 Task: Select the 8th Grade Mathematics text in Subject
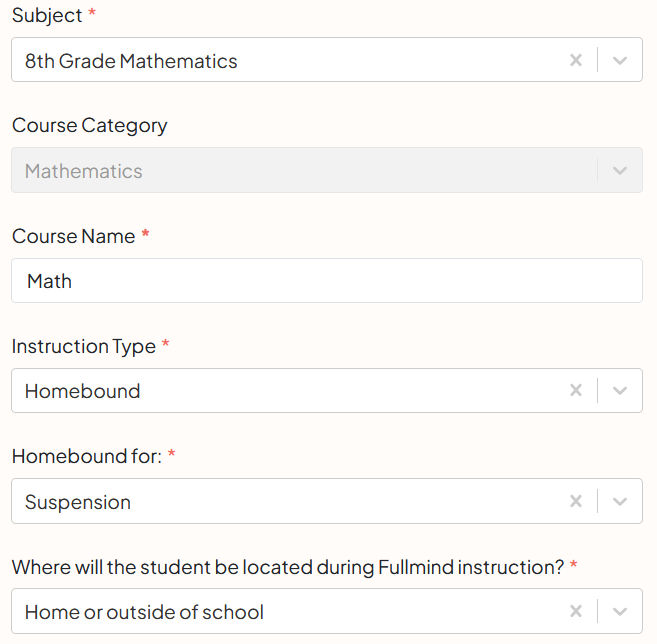[131, 61]
